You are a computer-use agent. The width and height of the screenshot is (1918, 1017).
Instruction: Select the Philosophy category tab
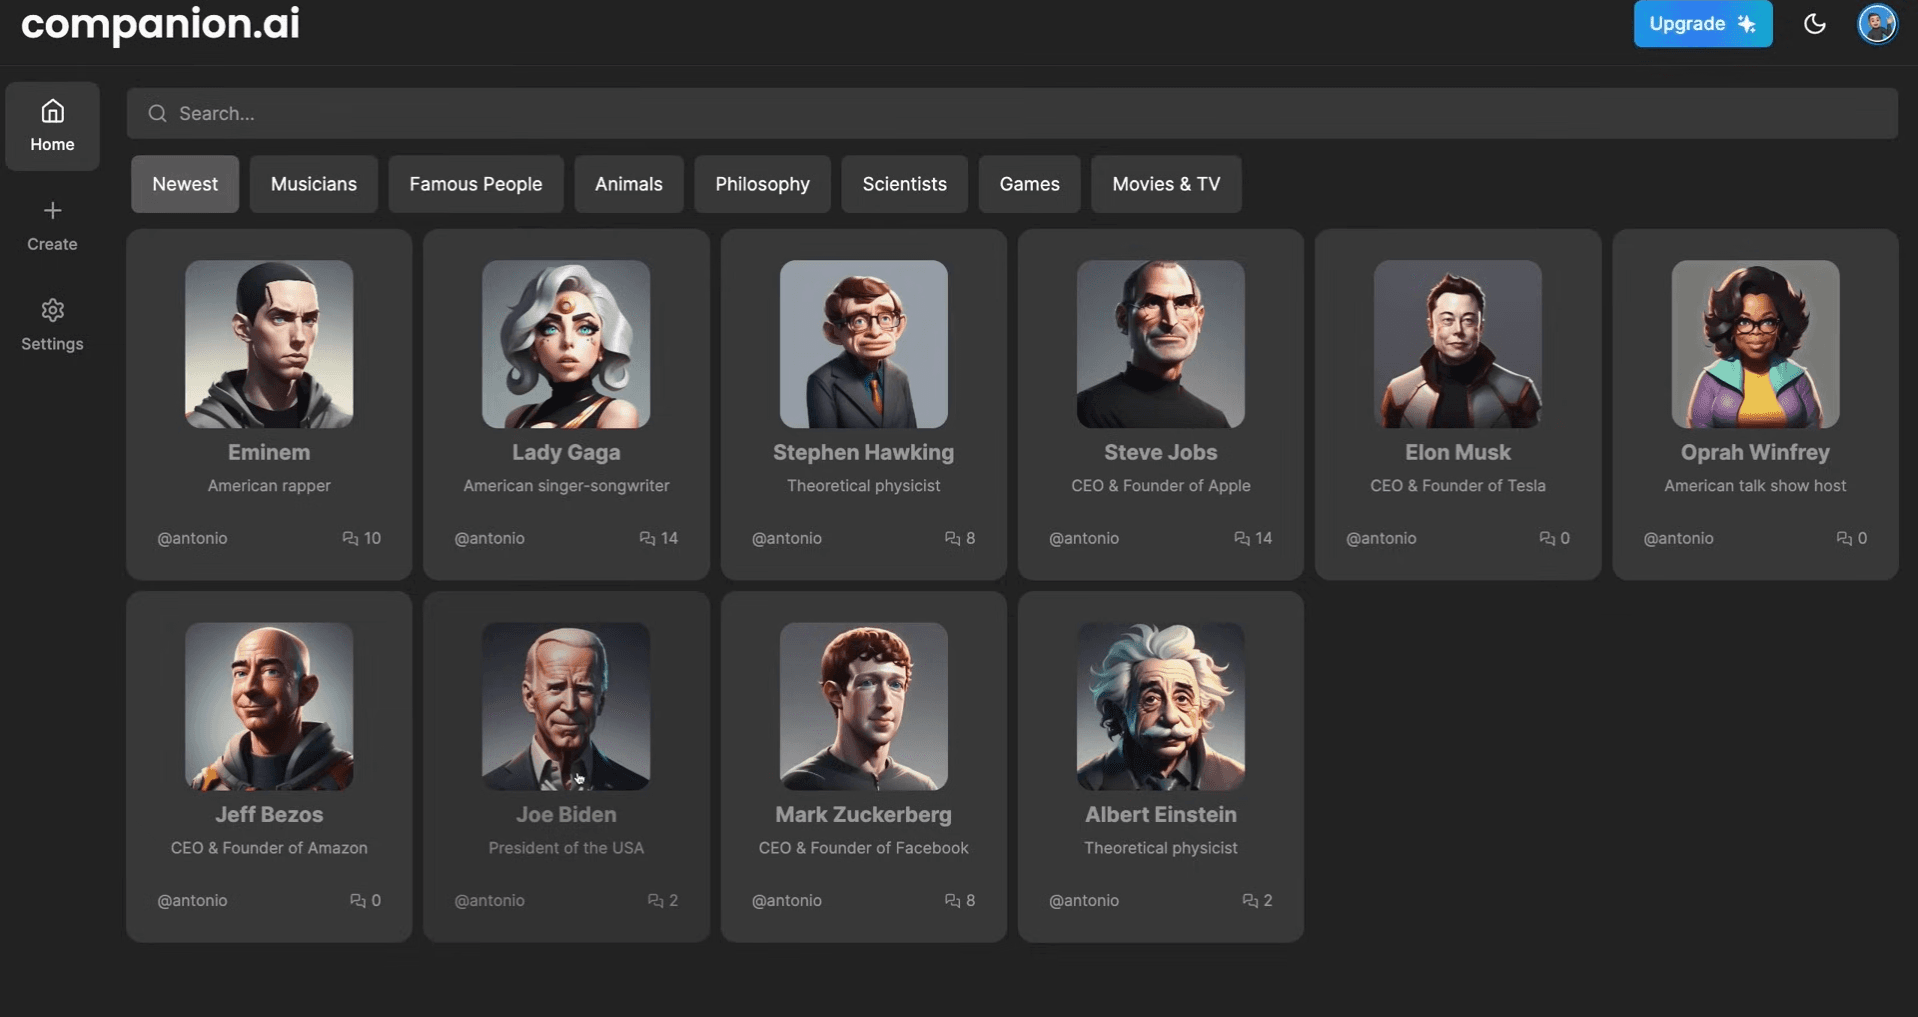pyautogui.click(x=763, y=184)
